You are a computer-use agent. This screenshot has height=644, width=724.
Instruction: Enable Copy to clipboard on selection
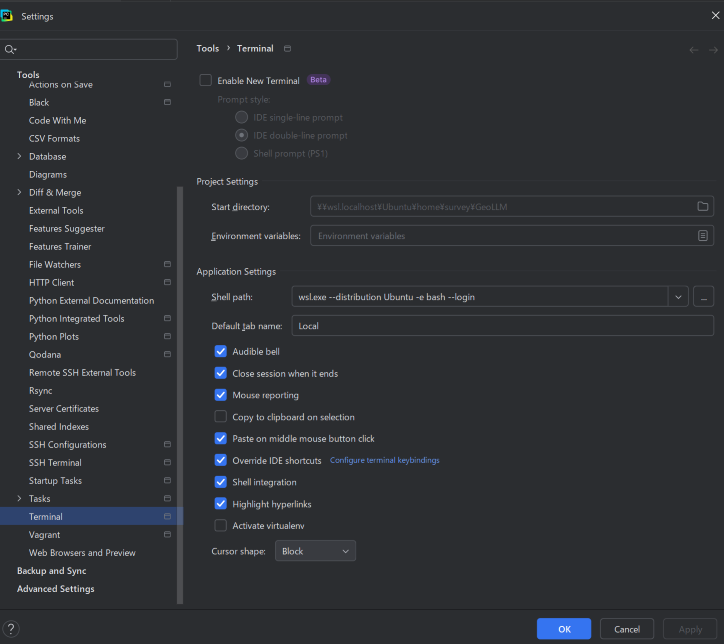pos(221,417)
